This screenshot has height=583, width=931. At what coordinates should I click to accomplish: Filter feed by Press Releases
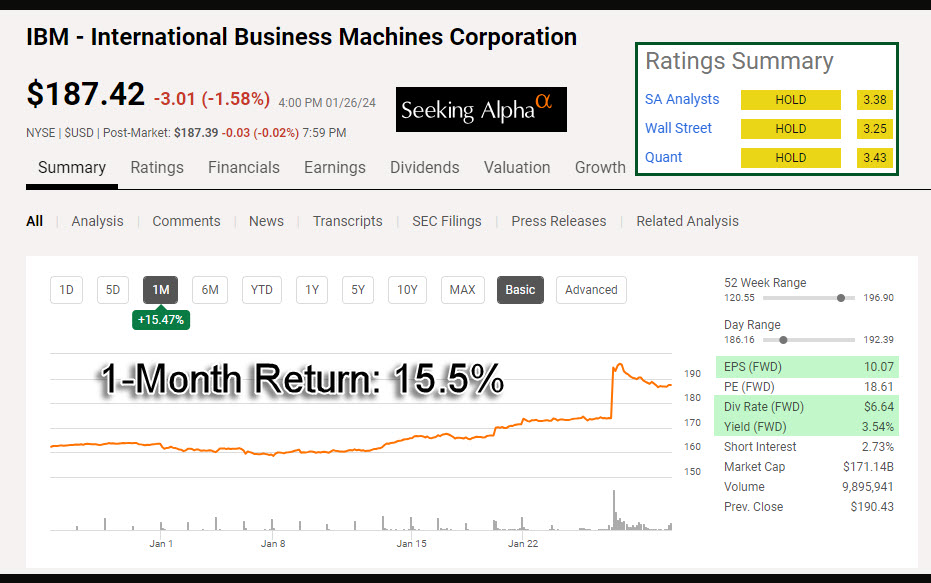(x=559, y=221)
